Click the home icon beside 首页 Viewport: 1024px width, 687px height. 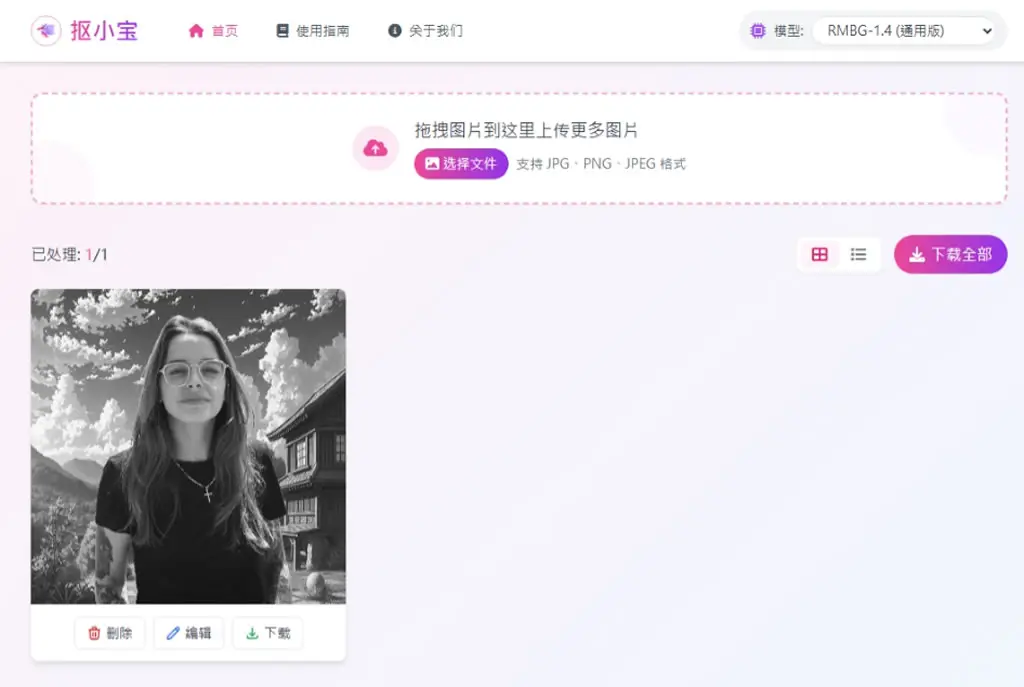pyautogui.click(x=196, y=31)
